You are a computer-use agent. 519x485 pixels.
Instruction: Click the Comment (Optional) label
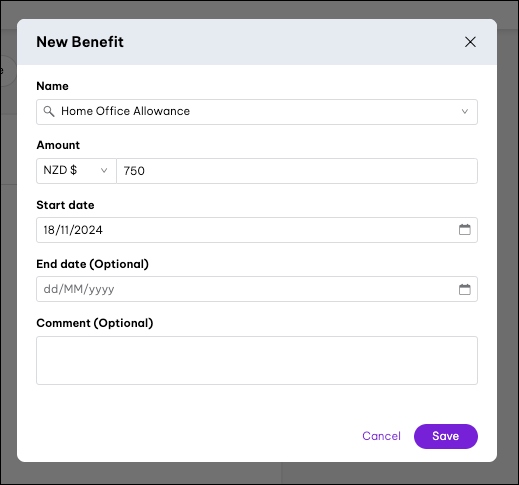click(95, 323)
